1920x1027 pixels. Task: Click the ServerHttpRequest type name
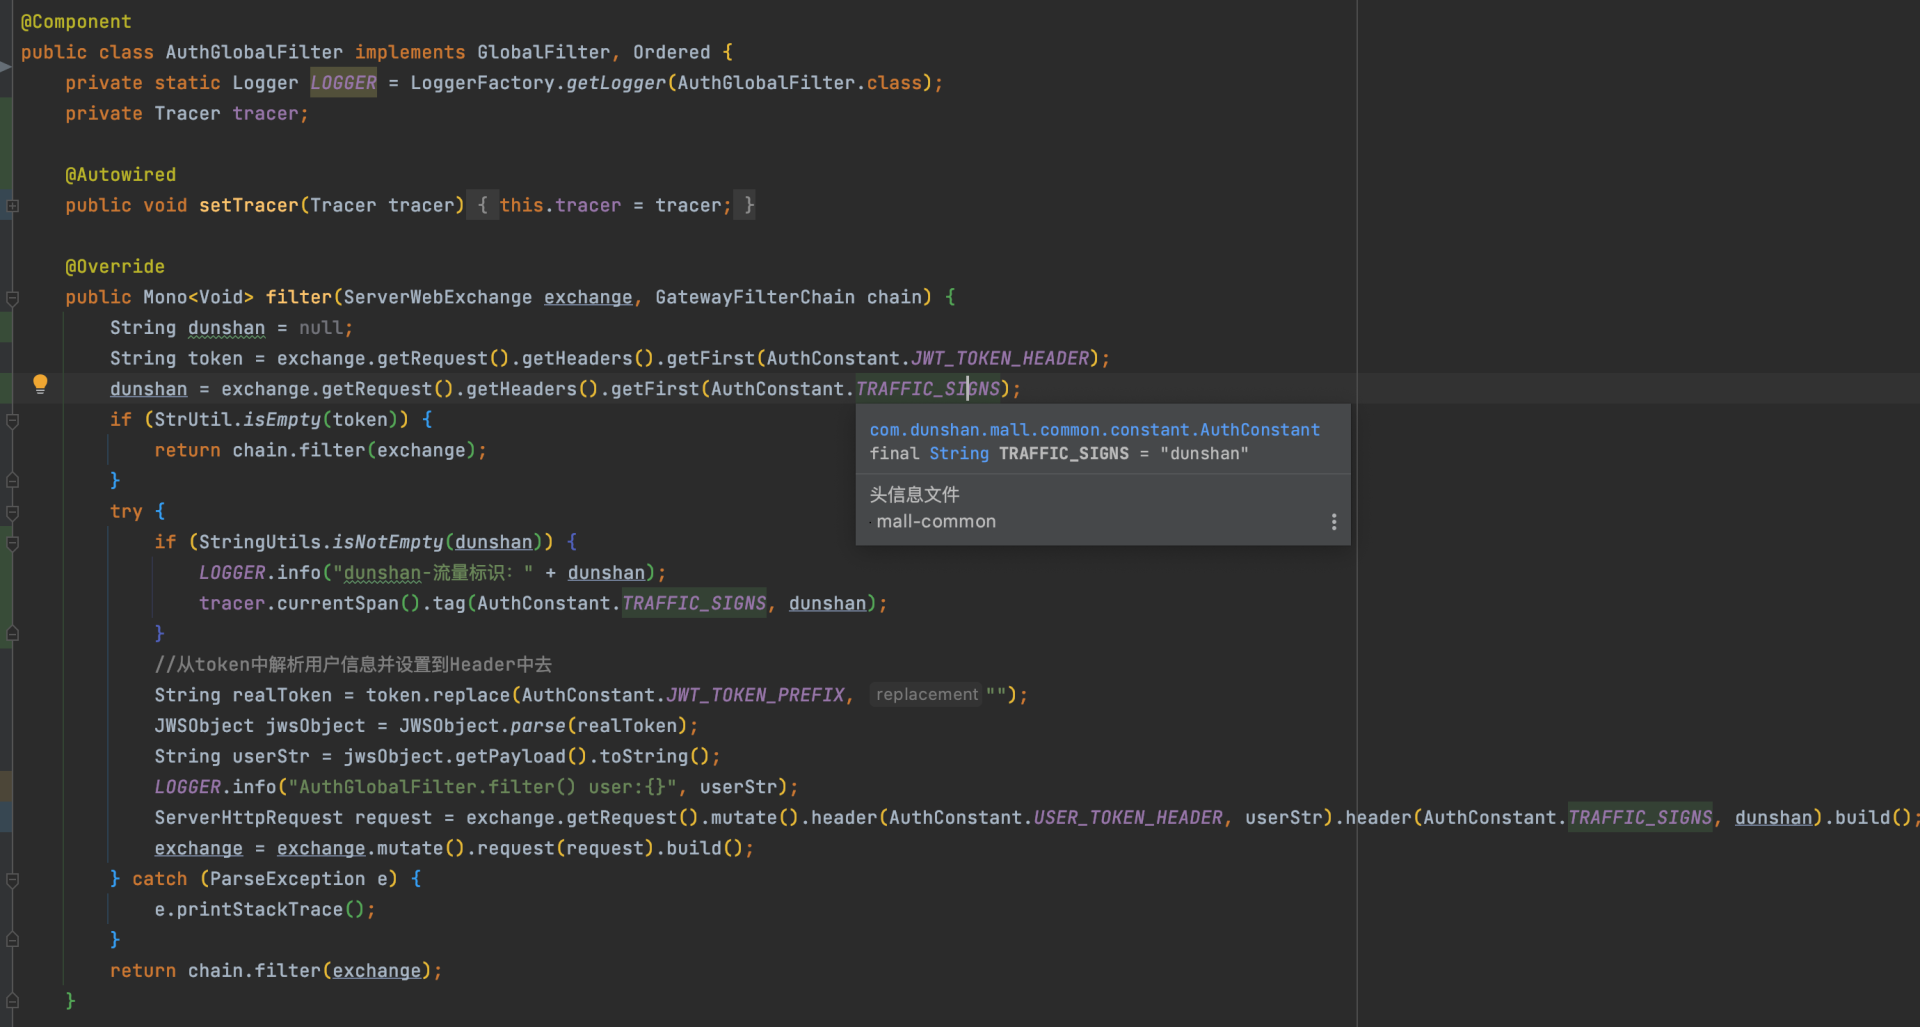point(248,818)
